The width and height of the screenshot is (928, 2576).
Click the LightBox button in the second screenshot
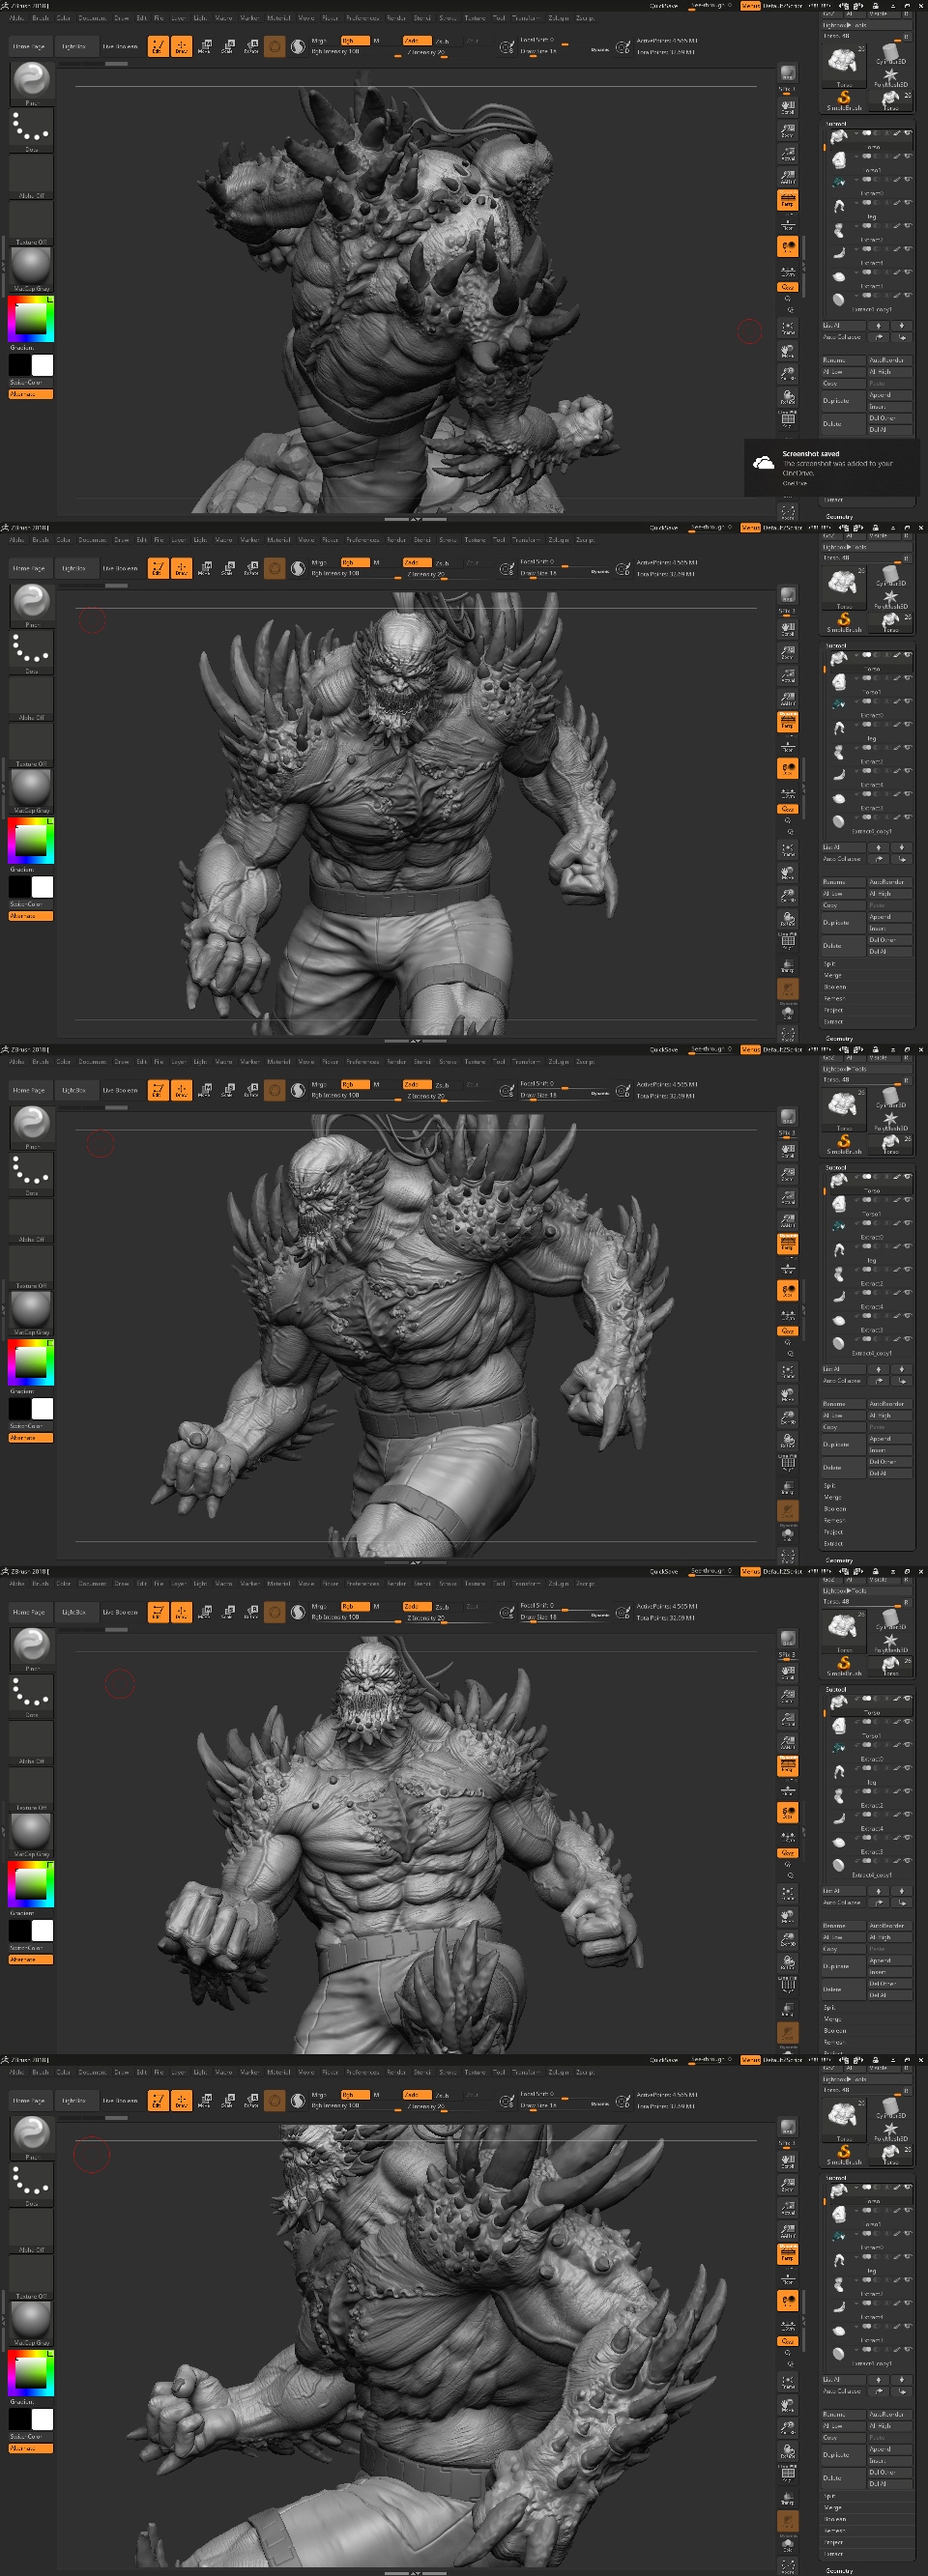[74, 568]
